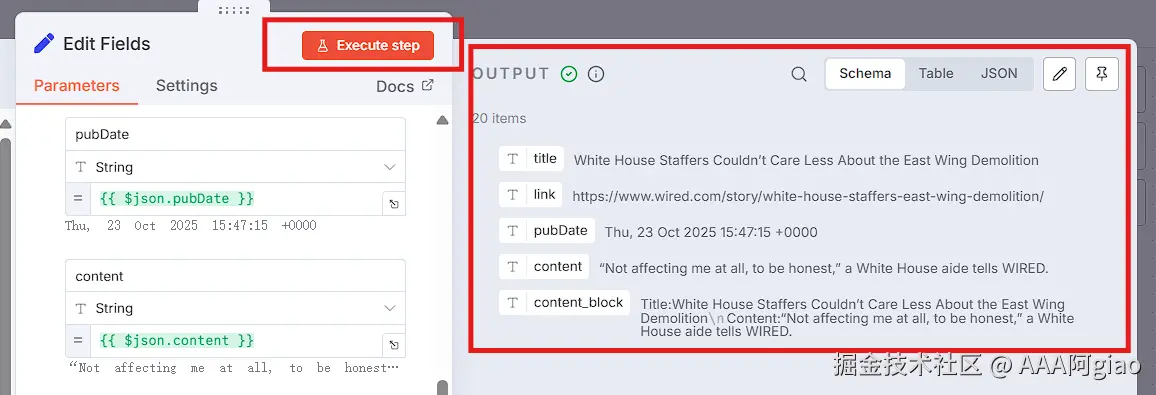
Task: Click the '20 items' count label
Action: click(x=499, y=119)
